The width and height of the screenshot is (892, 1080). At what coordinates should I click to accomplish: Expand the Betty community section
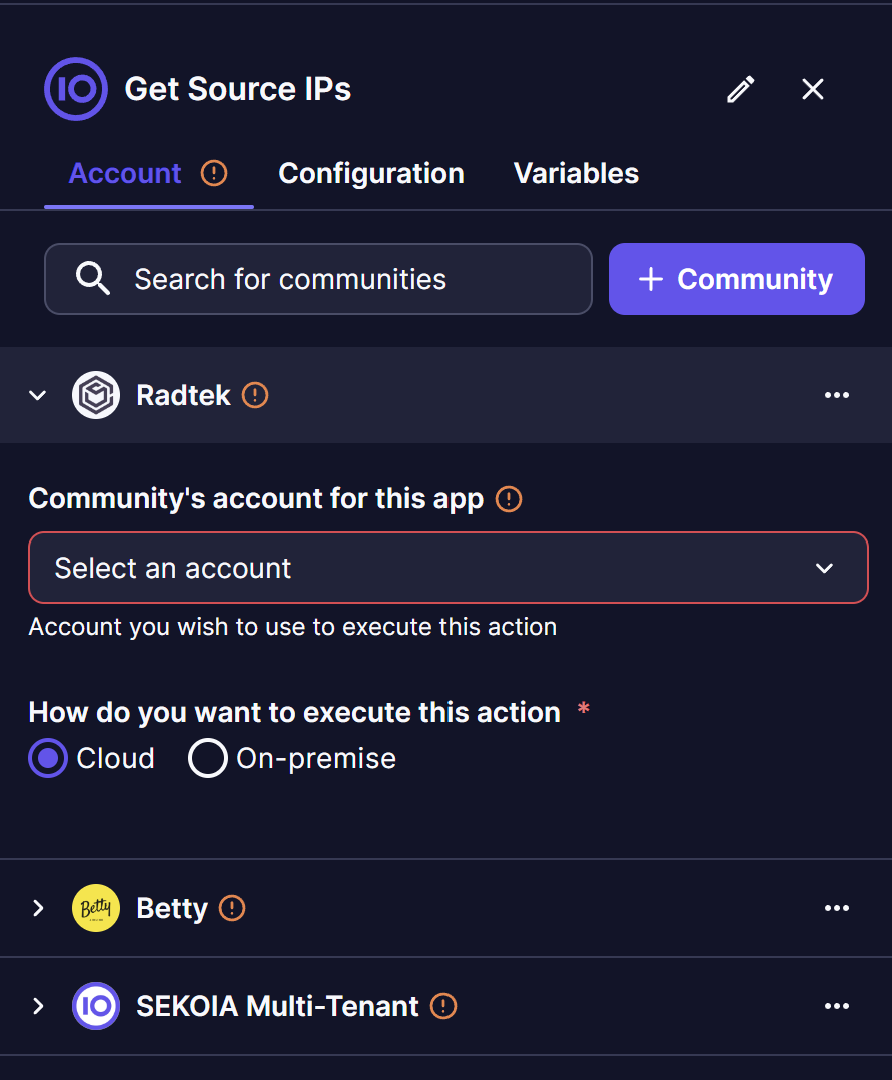click(38, 908)
